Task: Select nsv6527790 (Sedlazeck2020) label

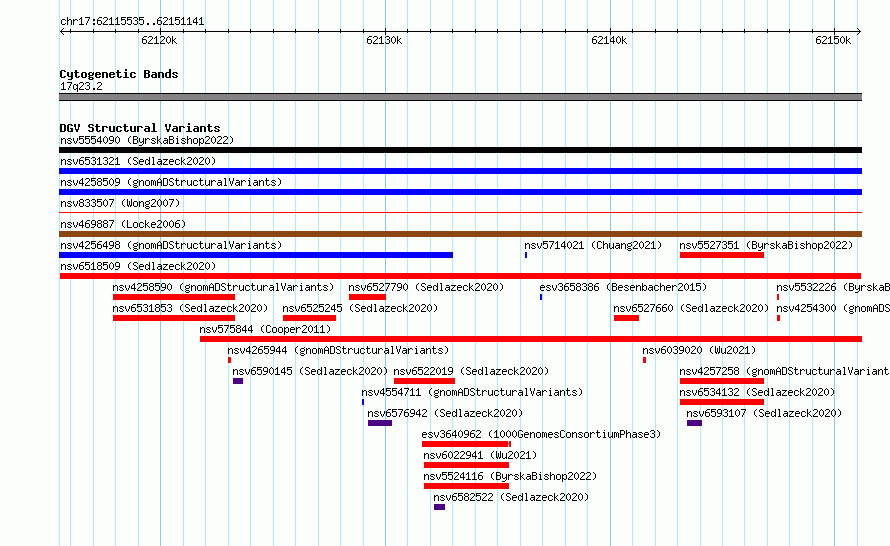Action: point(426,287)
